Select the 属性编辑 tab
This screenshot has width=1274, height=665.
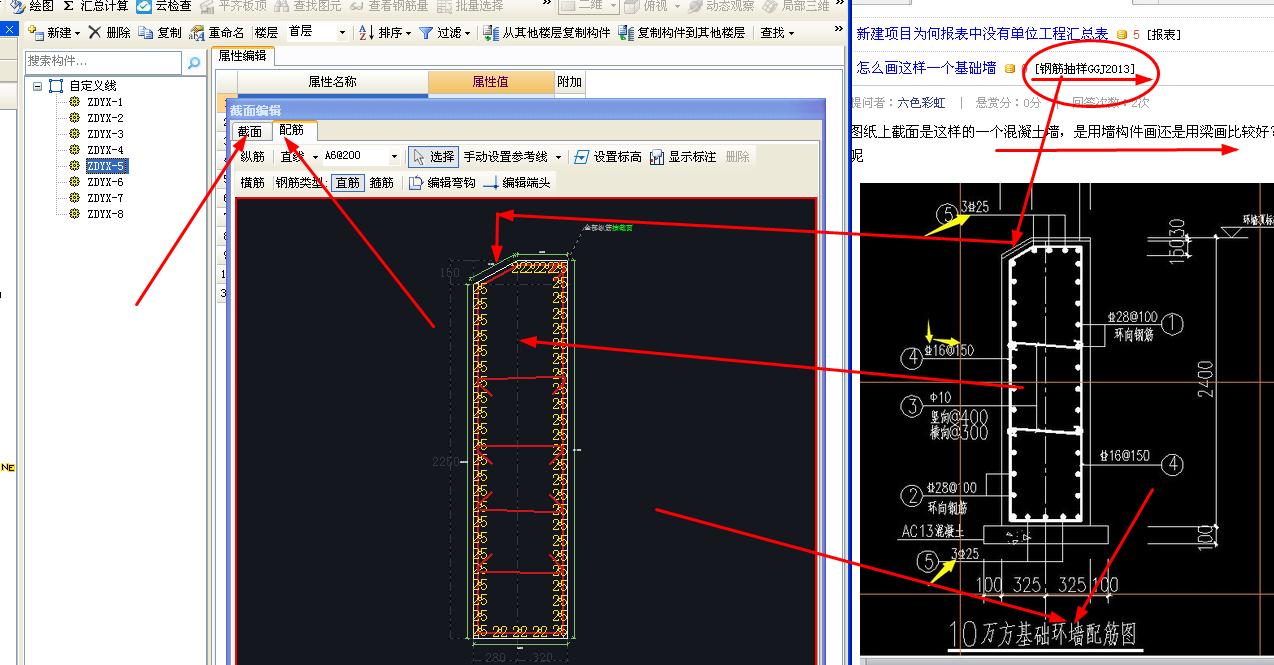click(x=242, y=56)
